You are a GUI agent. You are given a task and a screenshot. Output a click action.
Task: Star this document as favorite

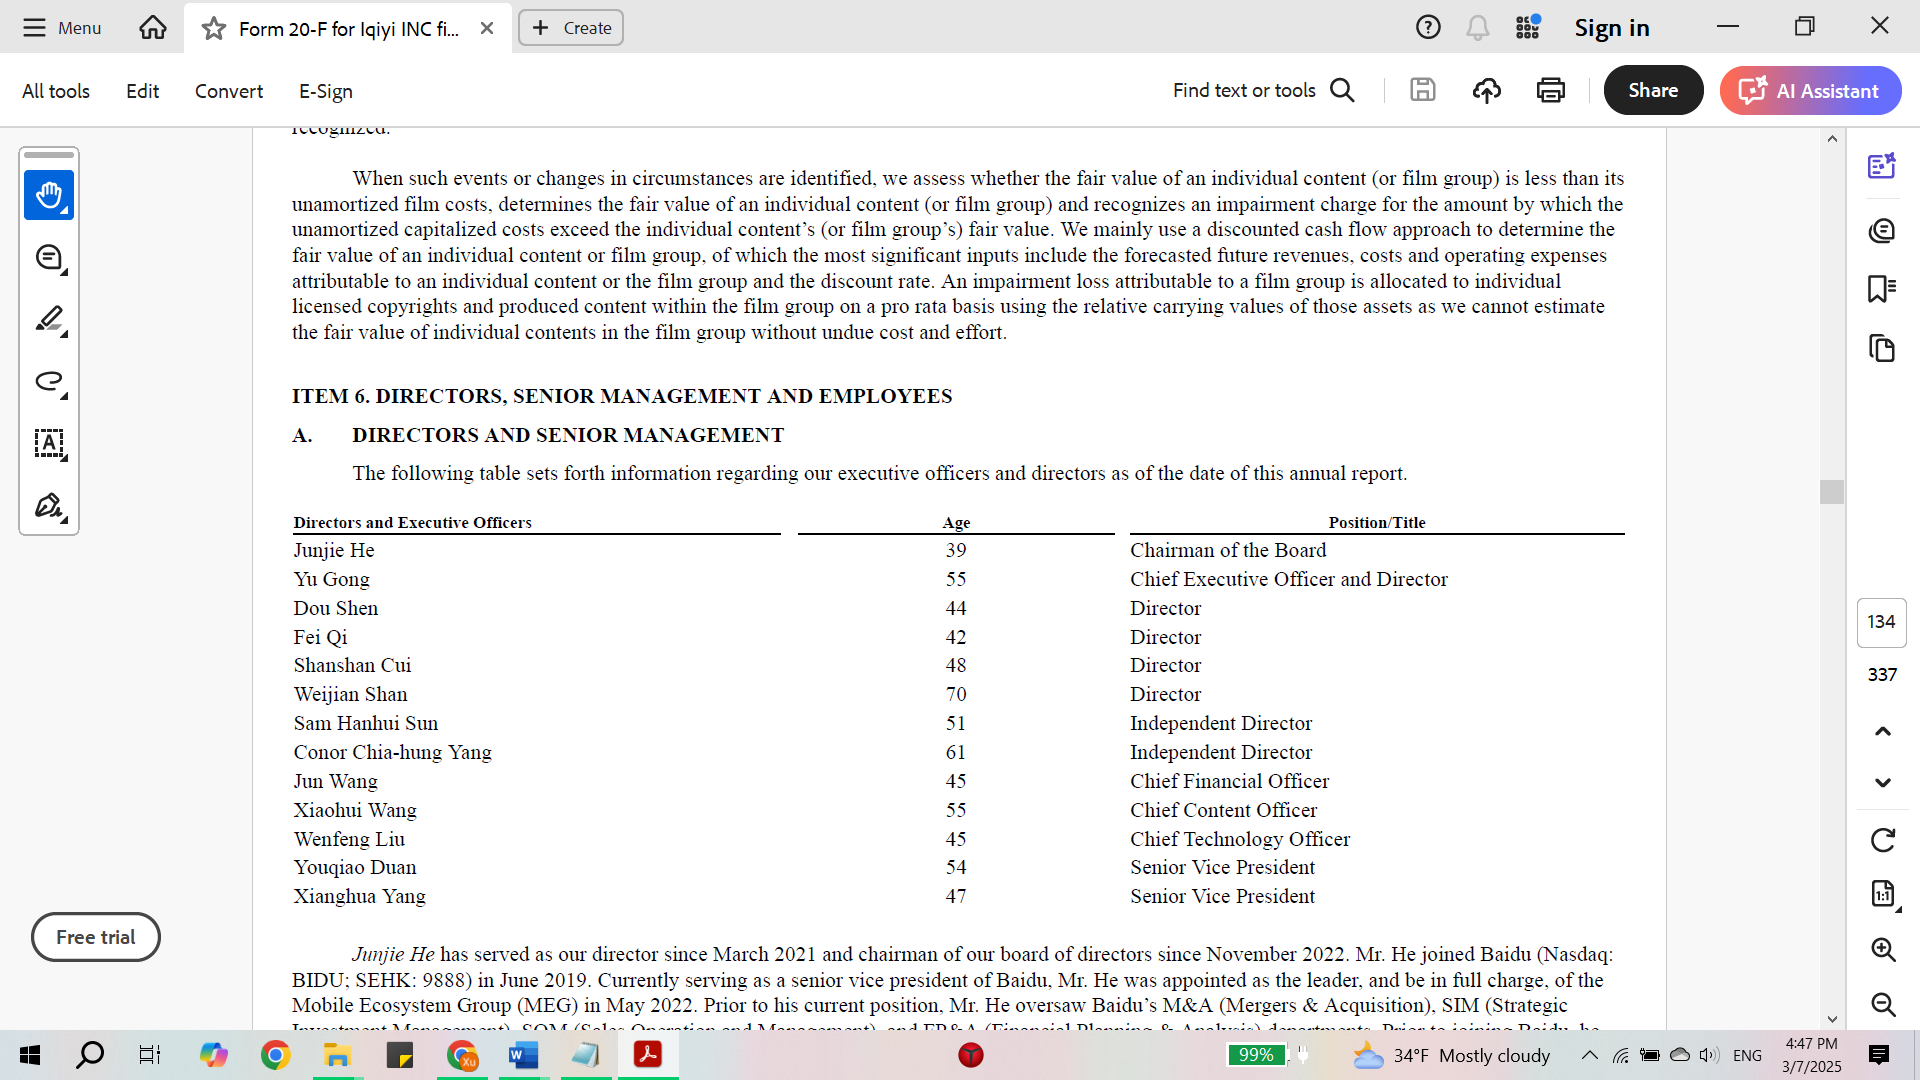click(213, 28)
